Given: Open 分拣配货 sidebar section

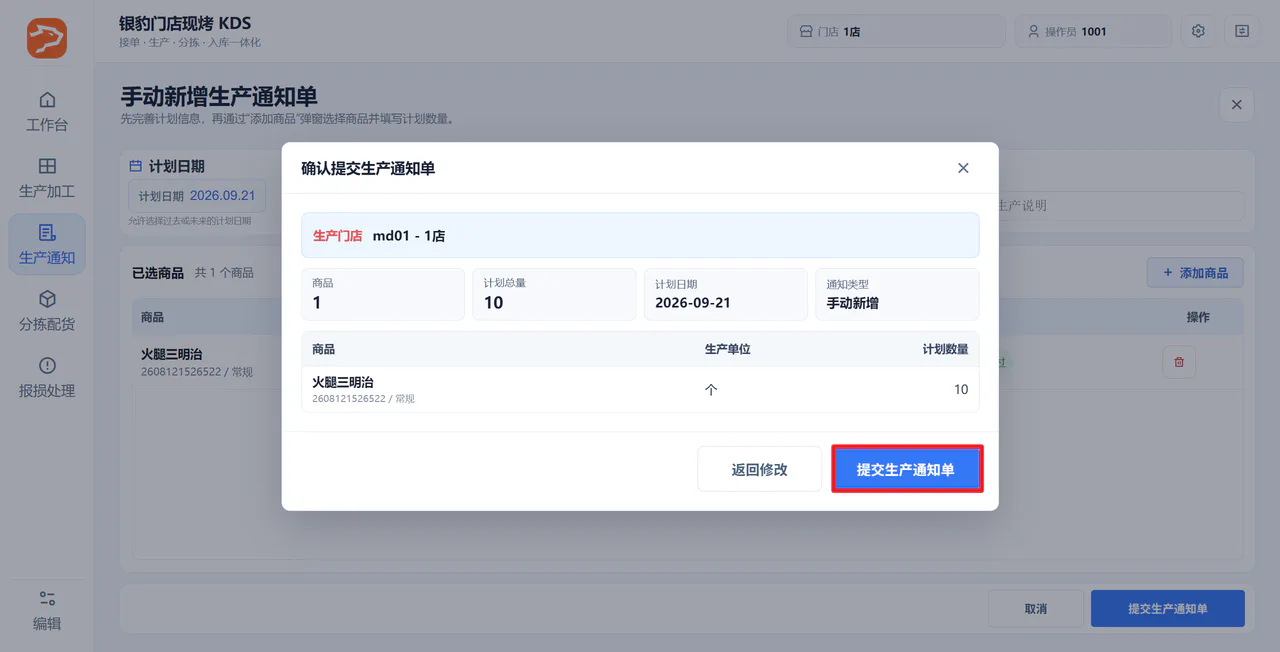Looking at the screenshot, I should 47,311.
